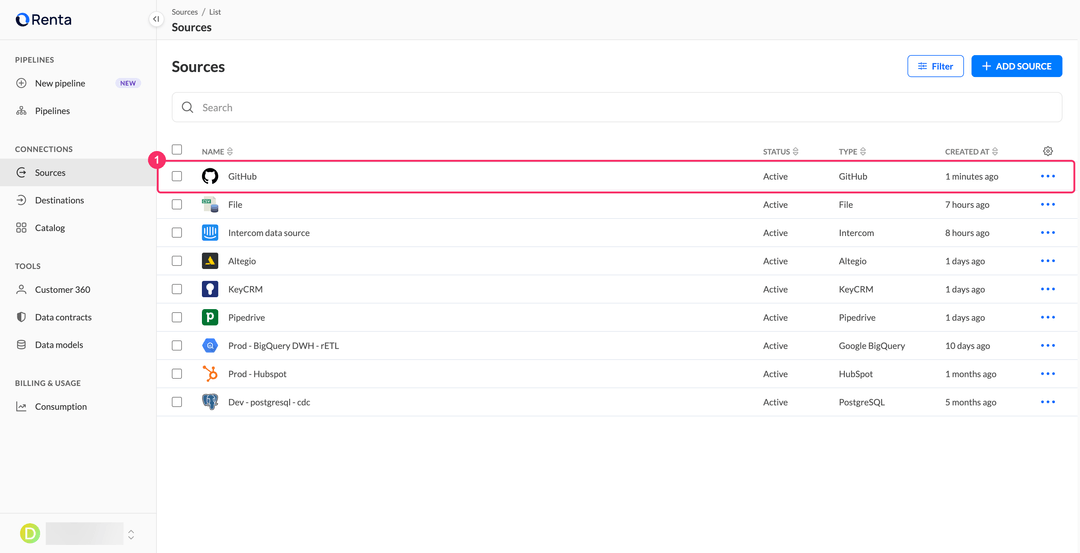Check the Intercom data source checkbox
The width and height of the screenshot is (1080, 553).
tap(177, 233)
